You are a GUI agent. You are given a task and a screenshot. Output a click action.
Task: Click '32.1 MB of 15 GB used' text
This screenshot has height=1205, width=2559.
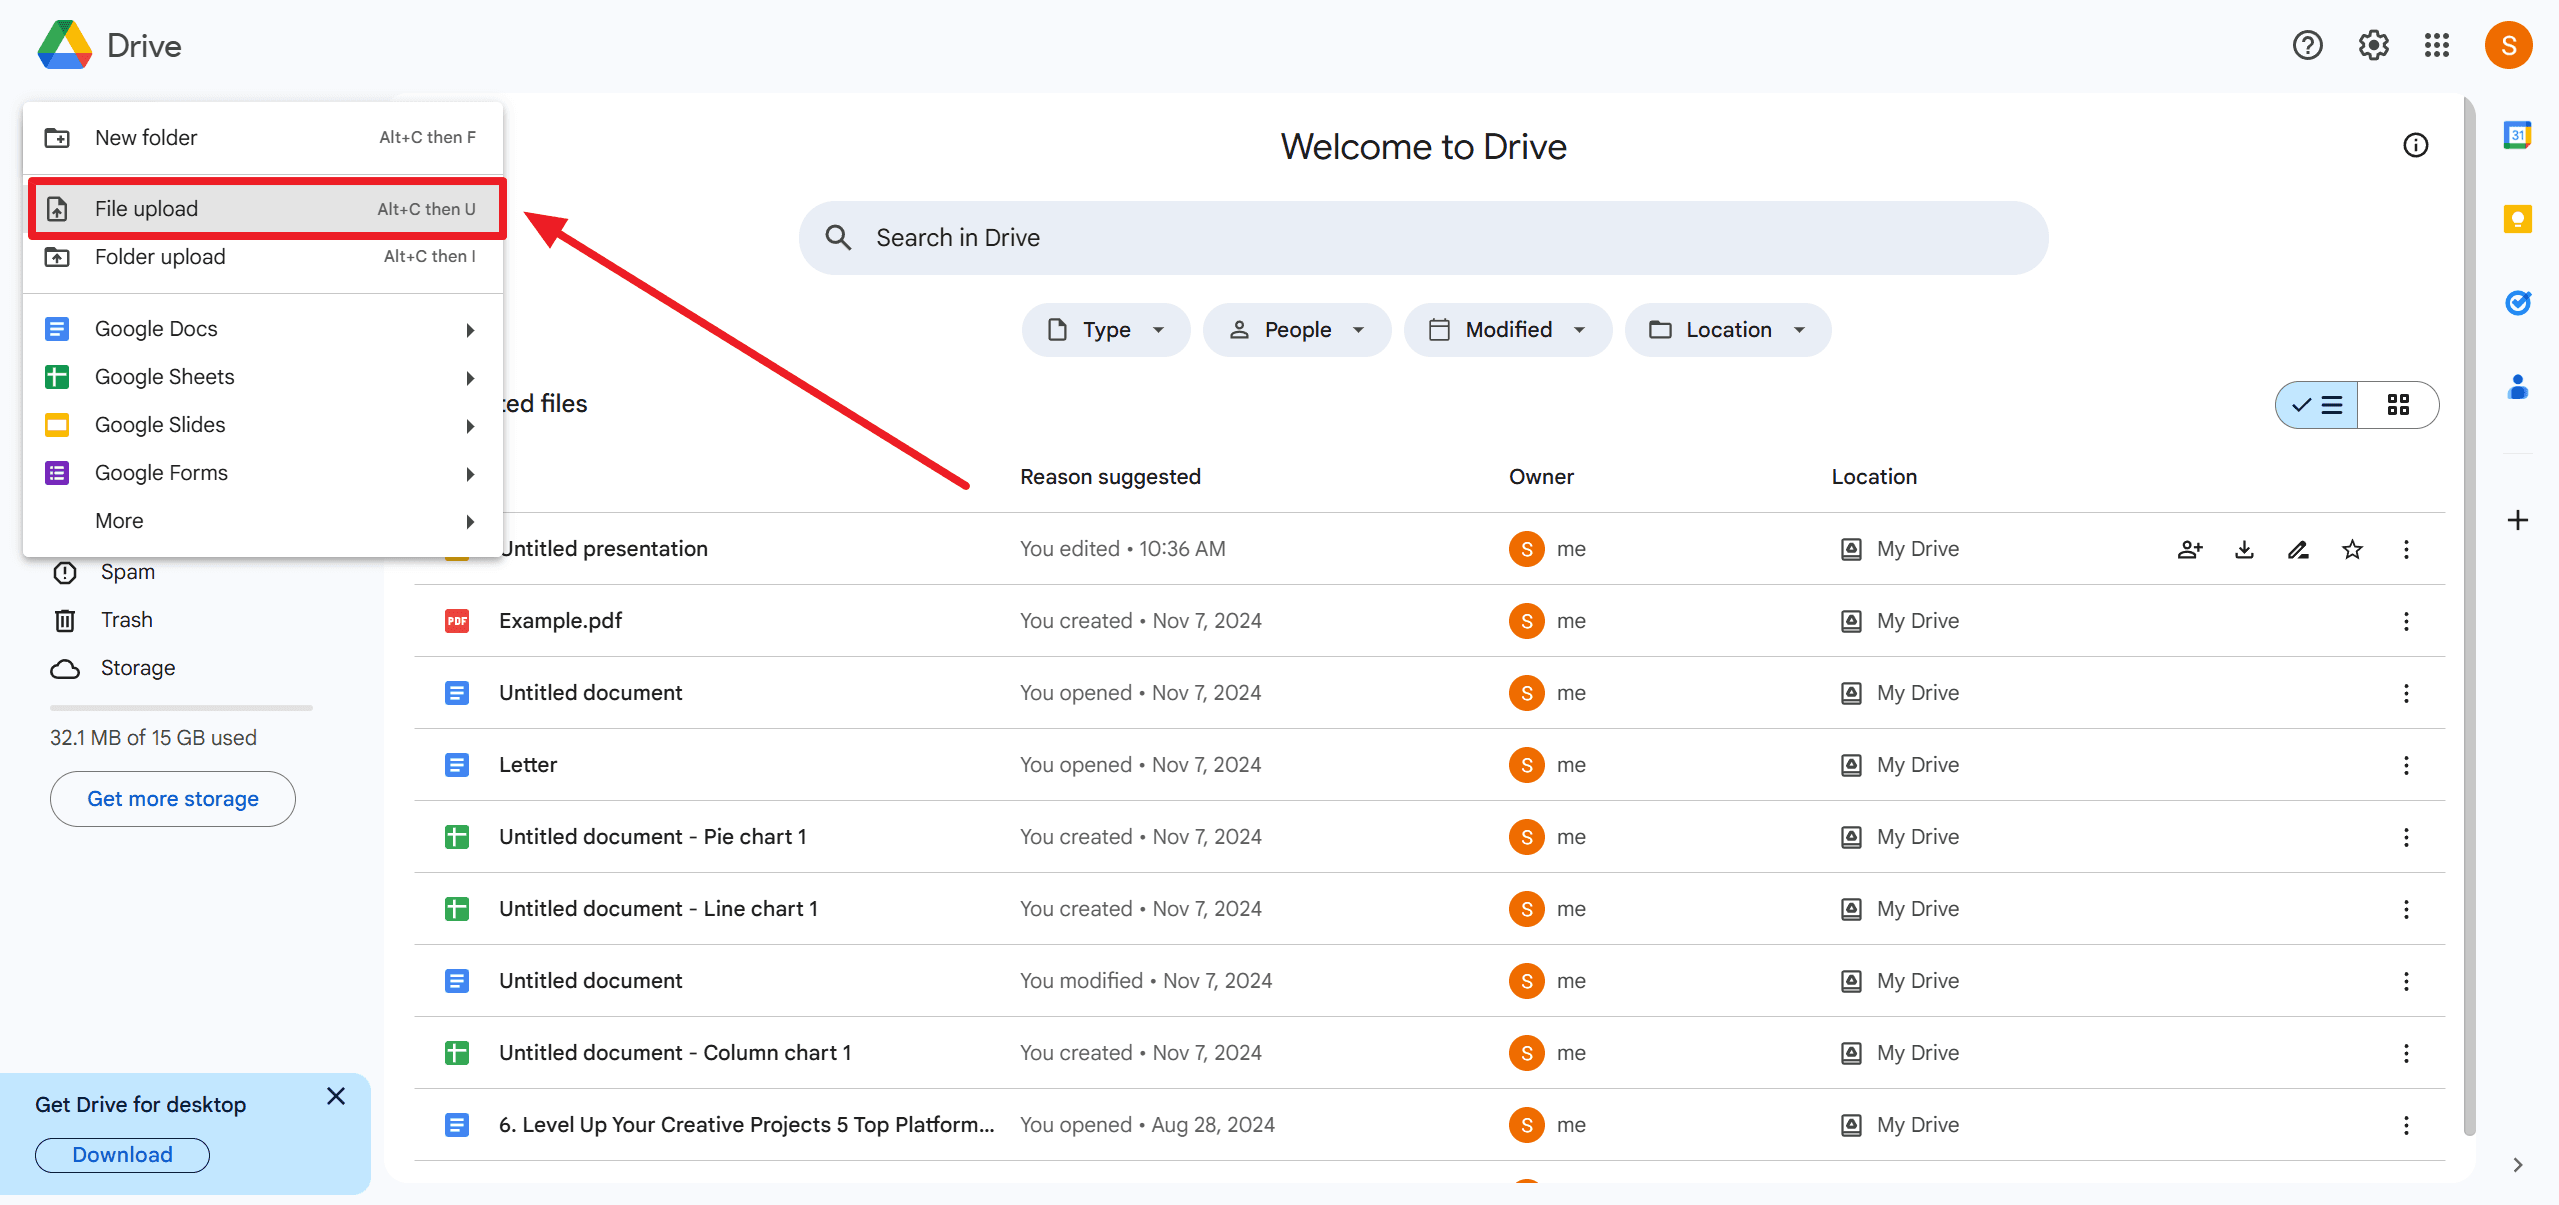pos(153,738)
